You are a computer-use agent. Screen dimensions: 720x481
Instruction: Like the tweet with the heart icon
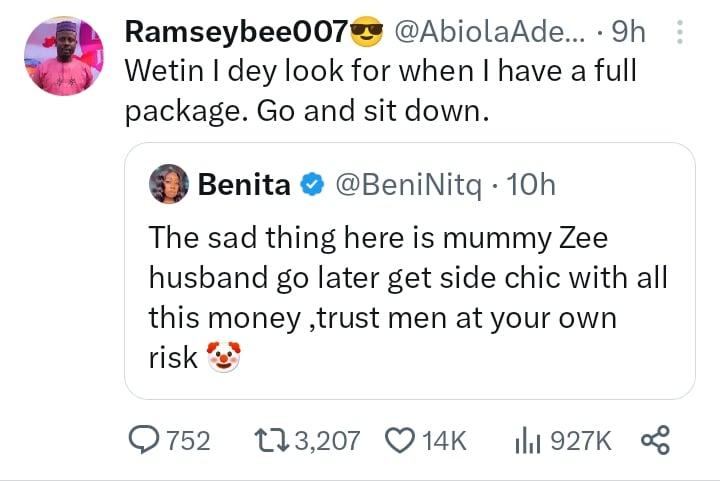(x=400, y=440)
